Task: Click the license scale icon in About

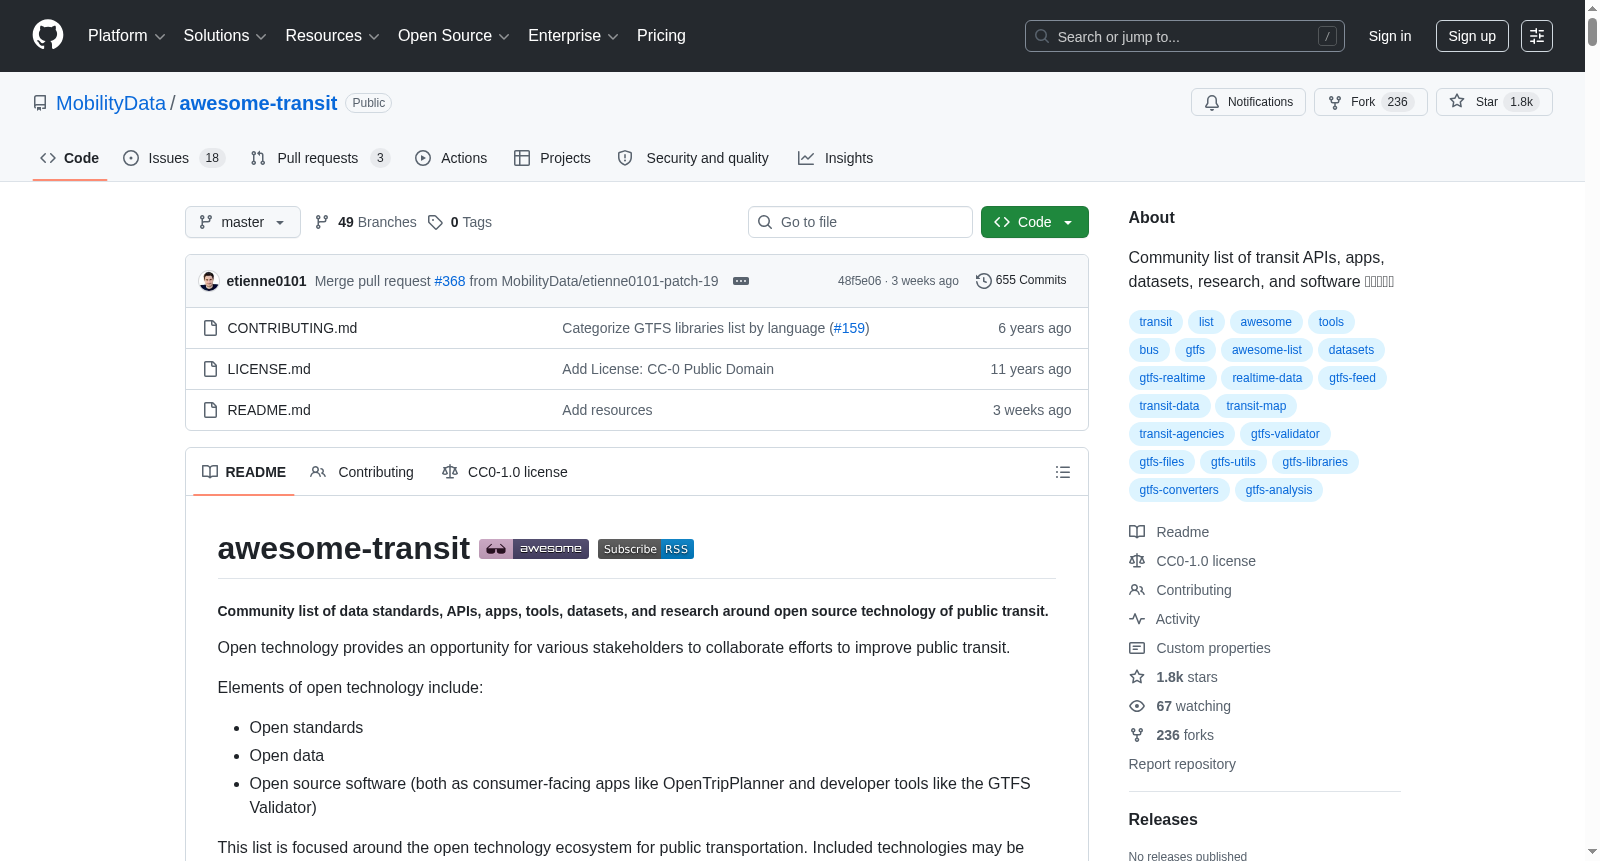Action: tap(1137, 561)
